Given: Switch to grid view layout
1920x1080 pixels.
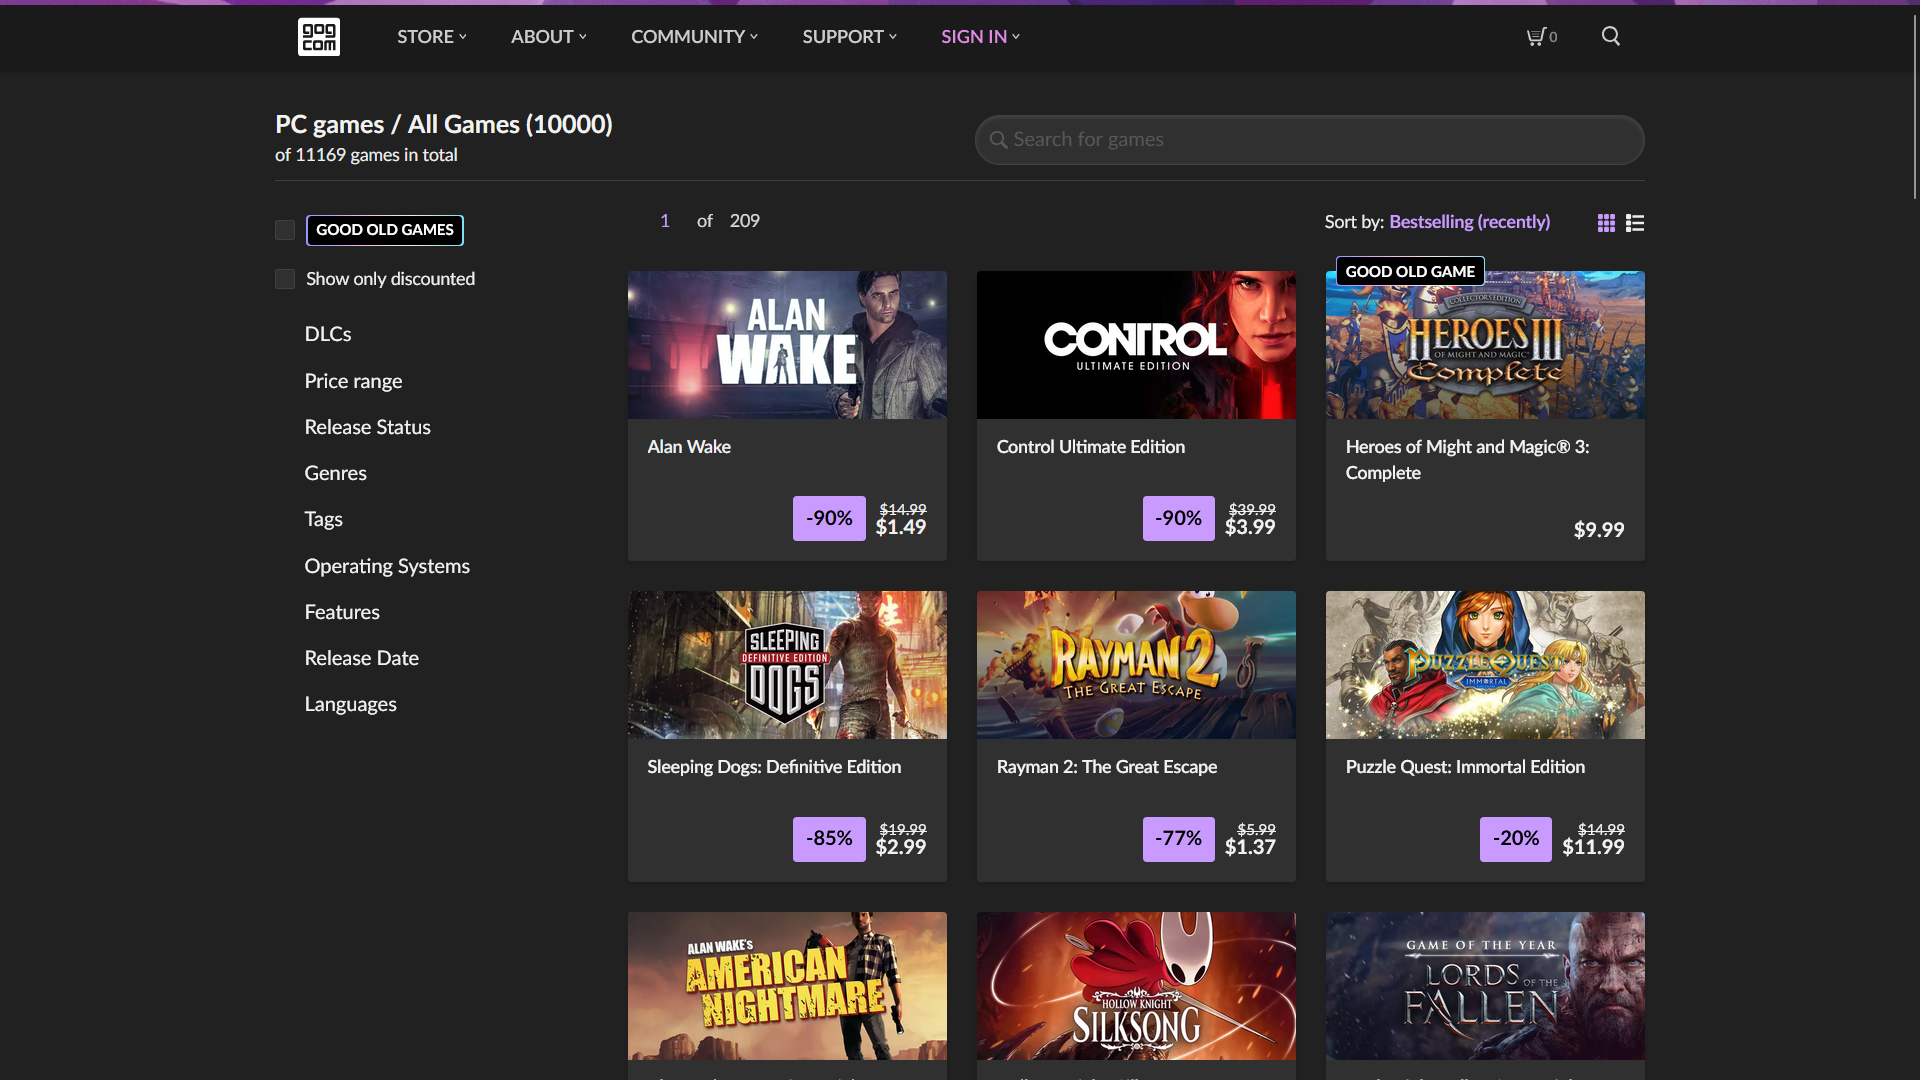Looking at the screenshot, I should point(1606,223).
